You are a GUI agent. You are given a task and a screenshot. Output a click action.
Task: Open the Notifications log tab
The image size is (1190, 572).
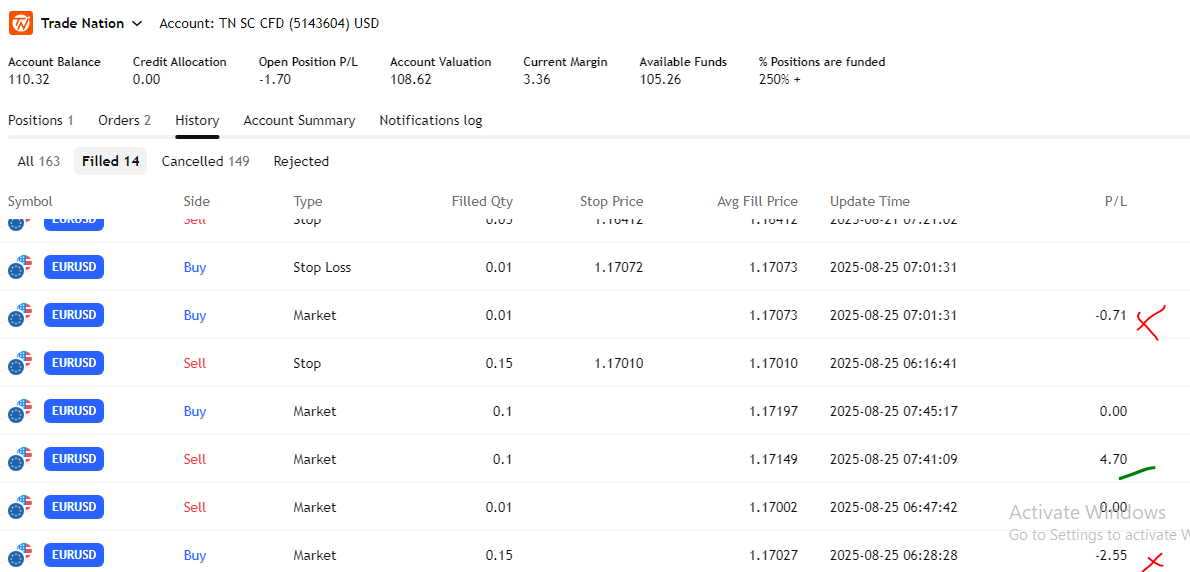[430, 120]
